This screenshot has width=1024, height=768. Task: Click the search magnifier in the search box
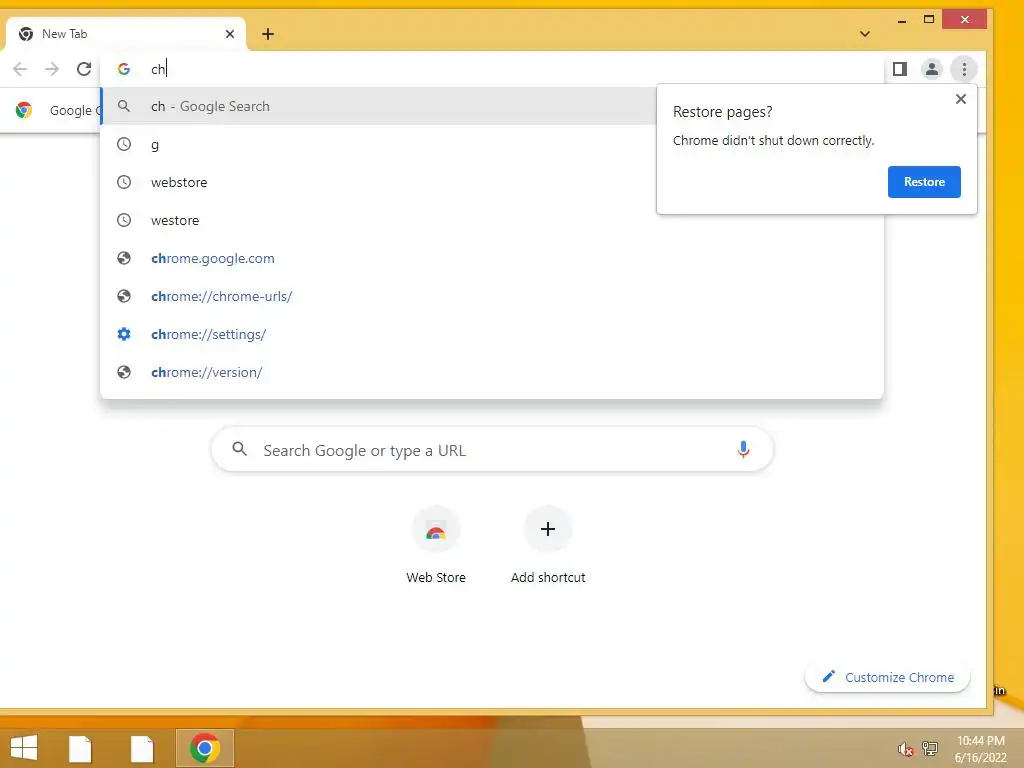point(240,449)
